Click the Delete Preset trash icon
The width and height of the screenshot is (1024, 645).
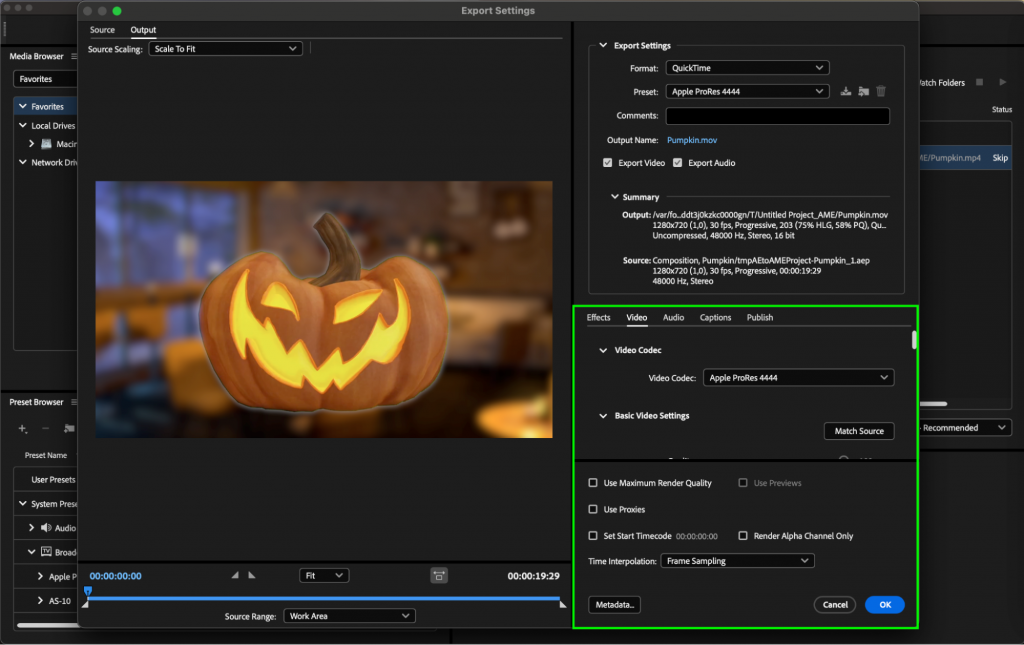coord(880,91)
